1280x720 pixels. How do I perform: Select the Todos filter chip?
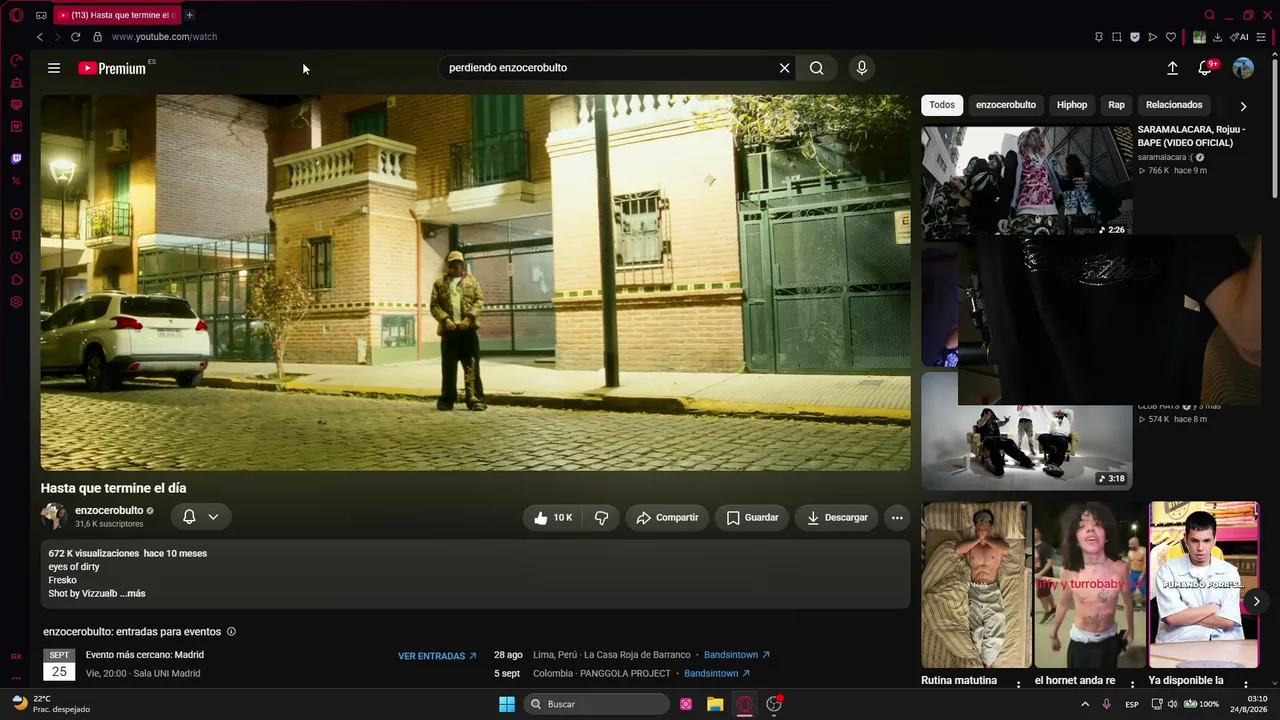click(x=942, y=105)
